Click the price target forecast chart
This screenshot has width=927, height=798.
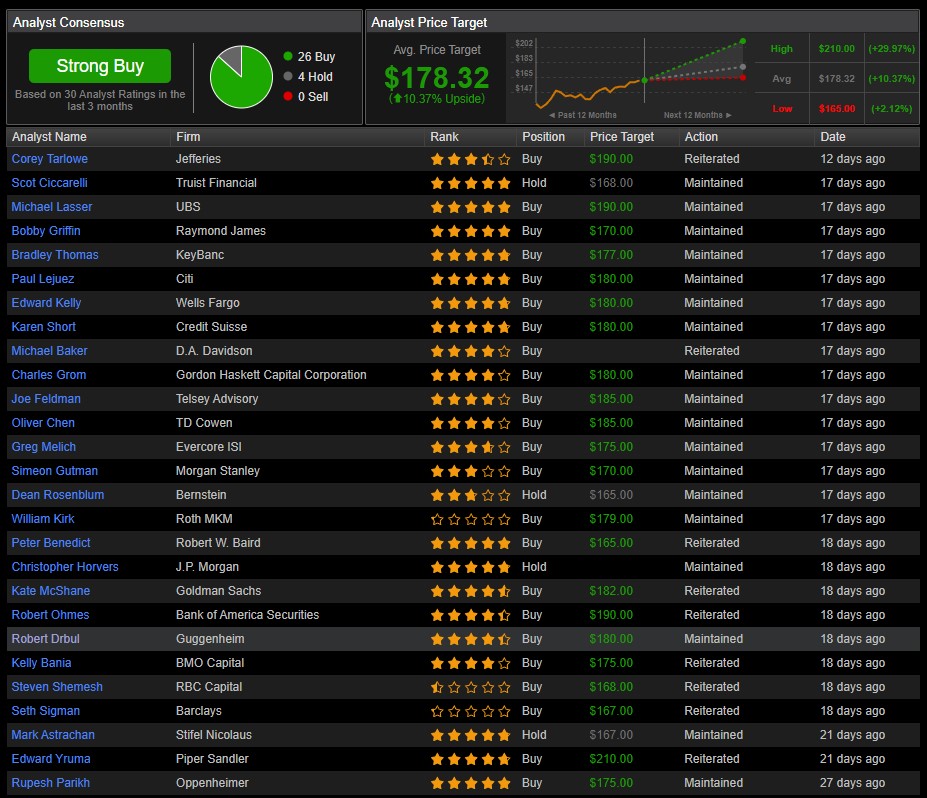point(630,78)
